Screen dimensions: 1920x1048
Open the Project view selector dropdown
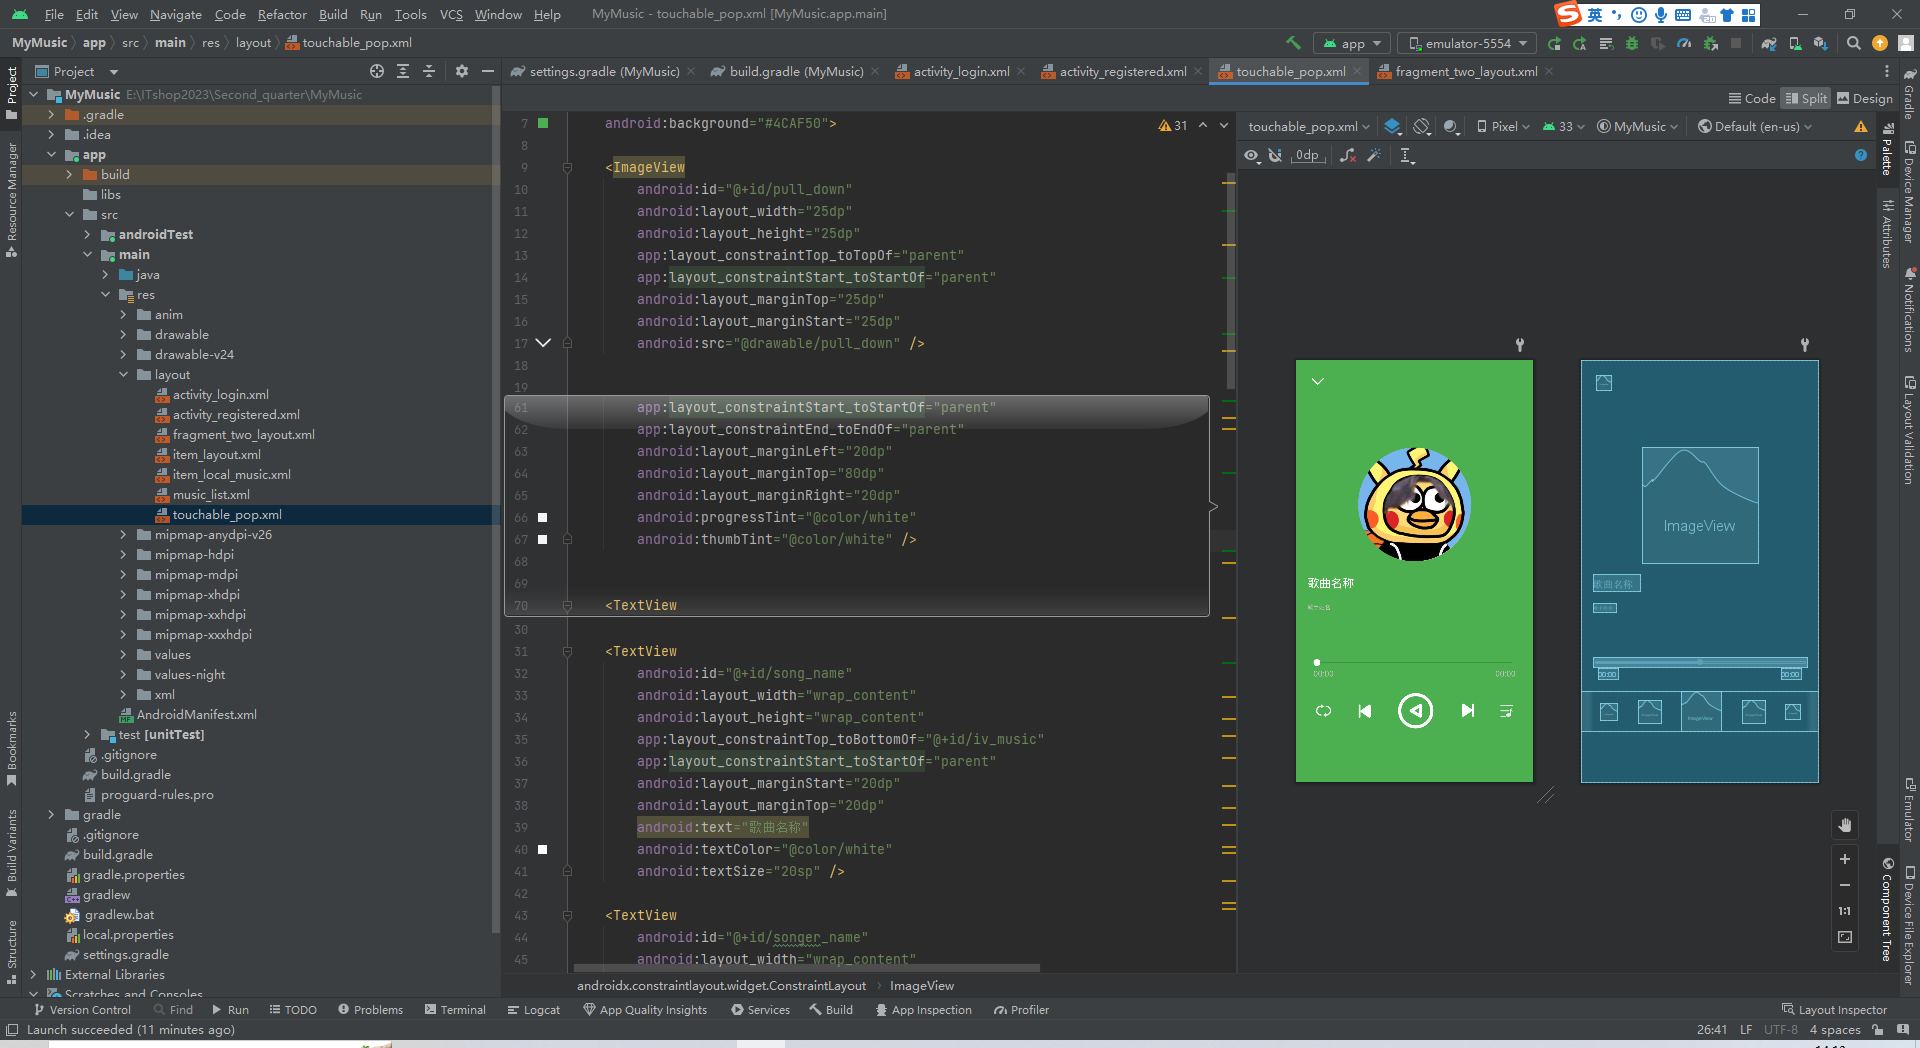[x=77, y=71]
